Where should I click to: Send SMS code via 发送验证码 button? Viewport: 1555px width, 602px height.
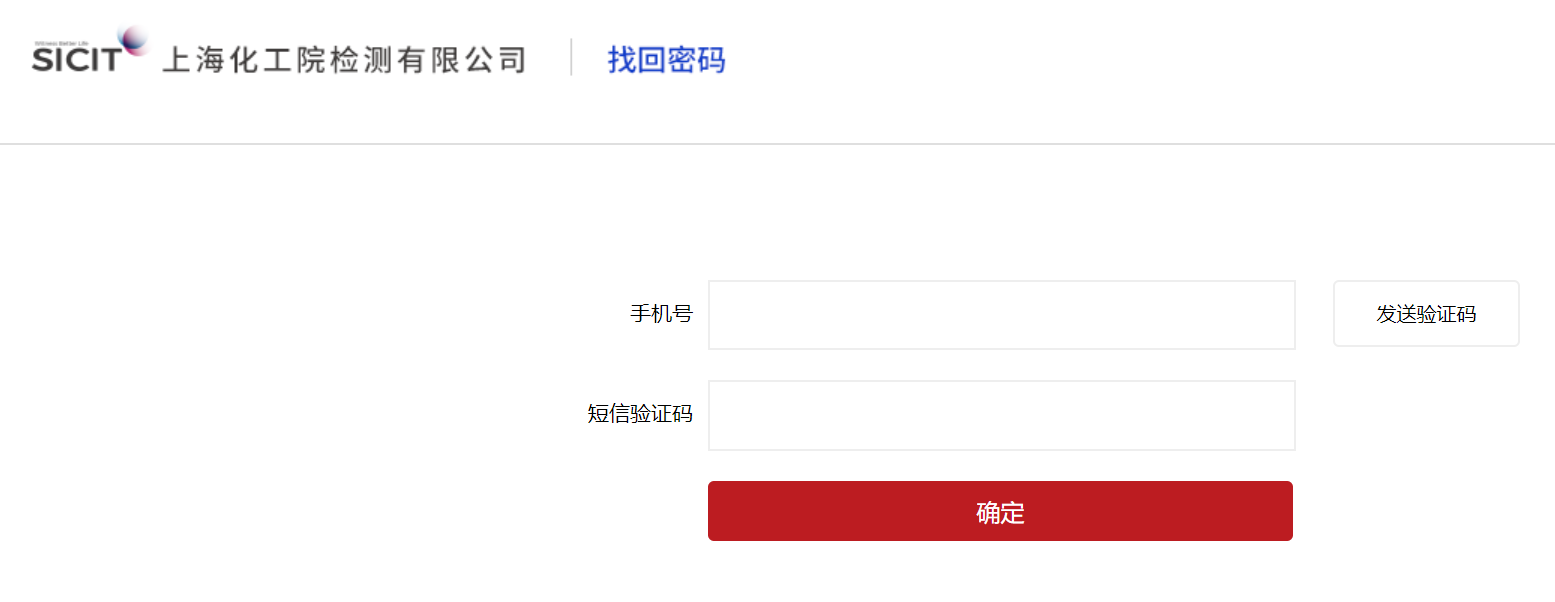1426,314
